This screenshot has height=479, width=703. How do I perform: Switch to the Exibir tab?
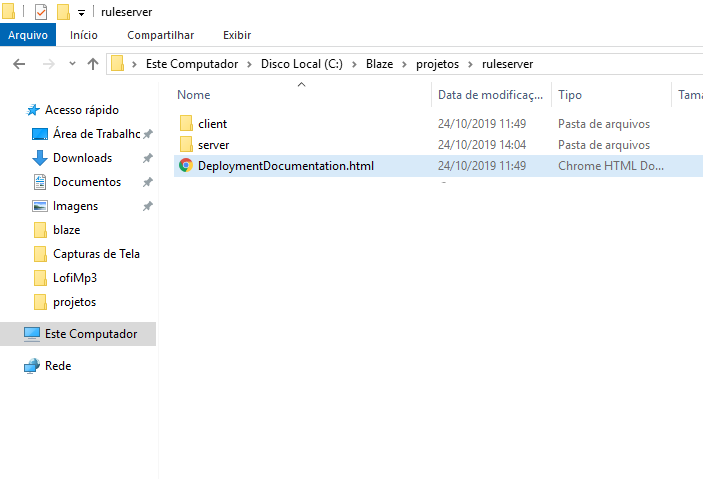[237, 35]
